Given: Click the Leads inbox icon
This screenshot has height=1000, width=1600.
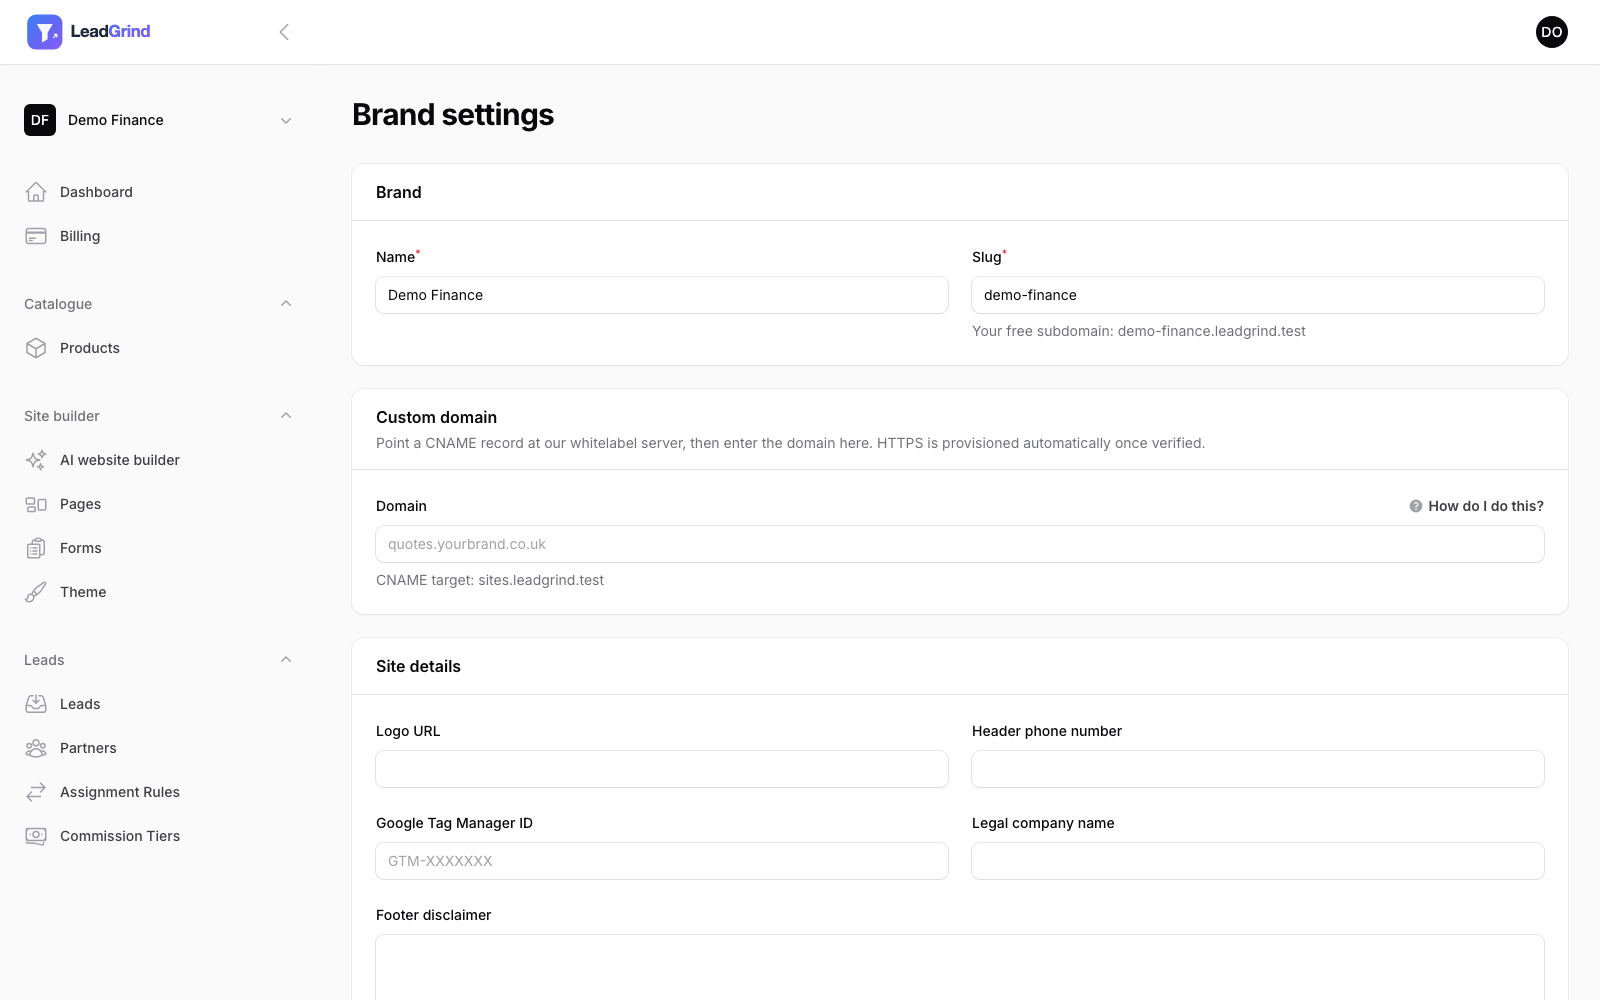Looking at the screenshot, I should 36,704.
